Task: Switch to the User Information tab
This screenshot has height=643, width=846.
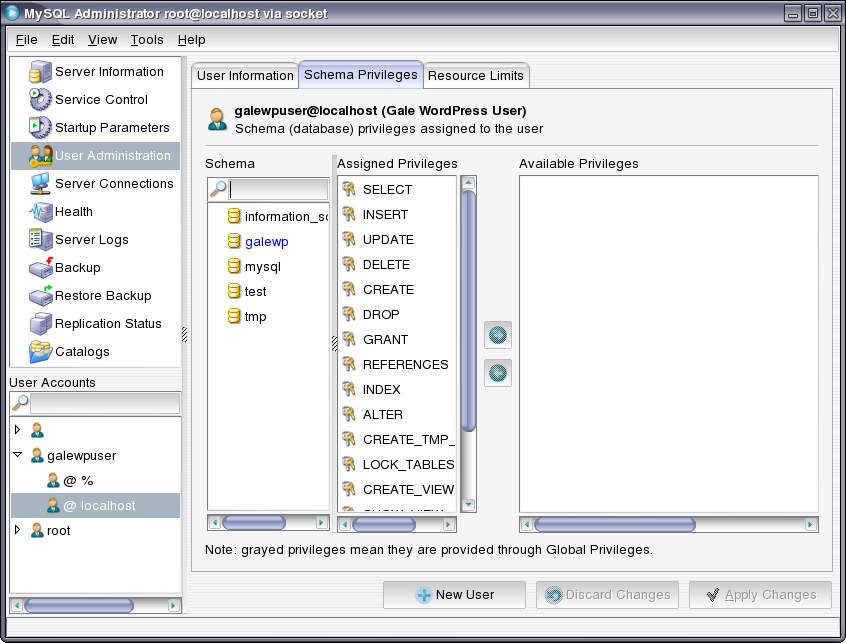Action: coord(245,76)
